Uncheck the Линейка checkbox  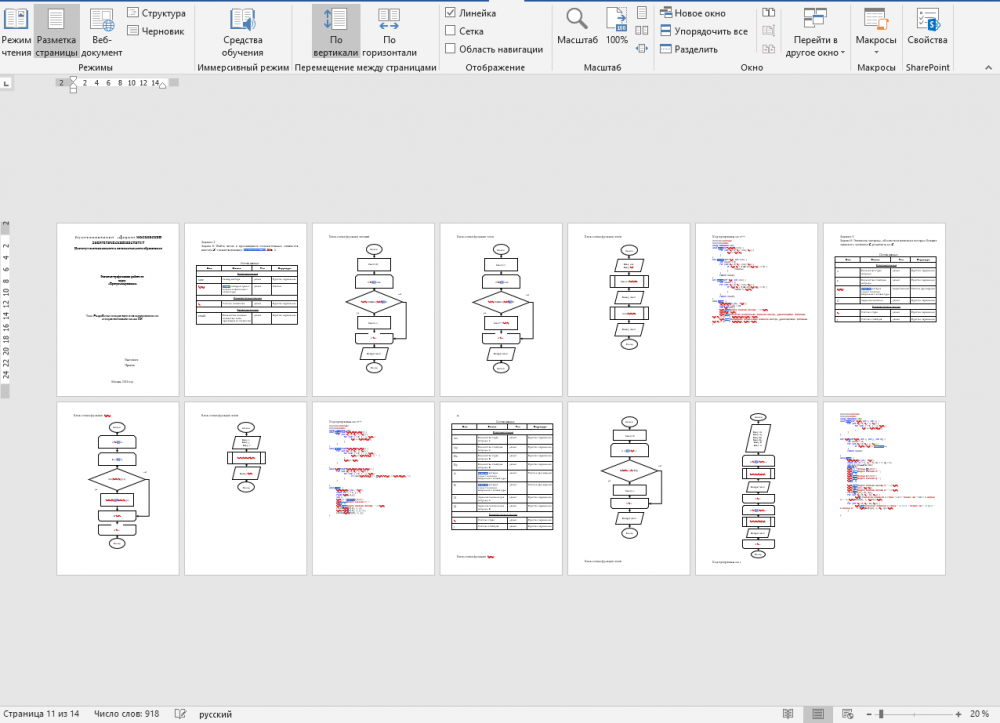451,14
